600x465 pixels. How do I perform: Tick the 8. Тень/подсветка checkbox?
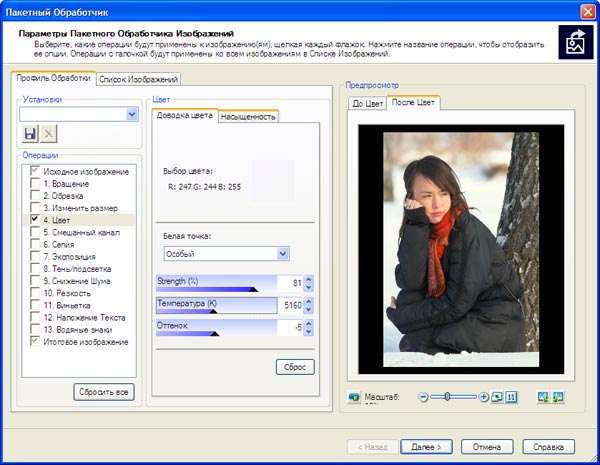click(x=35, y=269)
